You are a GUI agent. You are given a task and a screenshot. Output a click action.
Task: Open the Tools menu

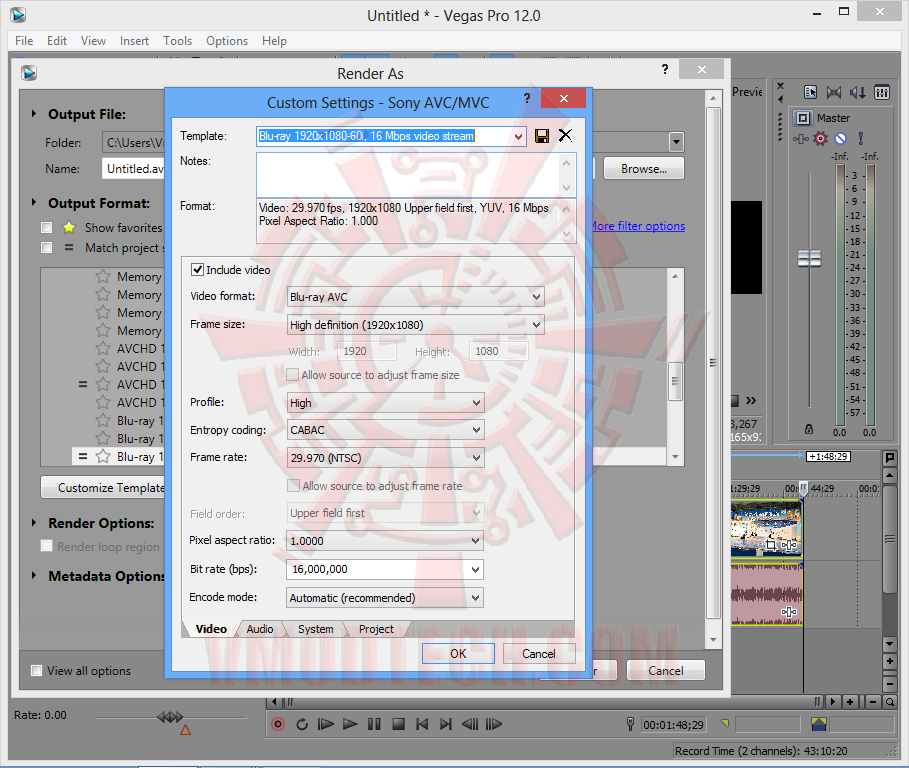pos(177,41)
